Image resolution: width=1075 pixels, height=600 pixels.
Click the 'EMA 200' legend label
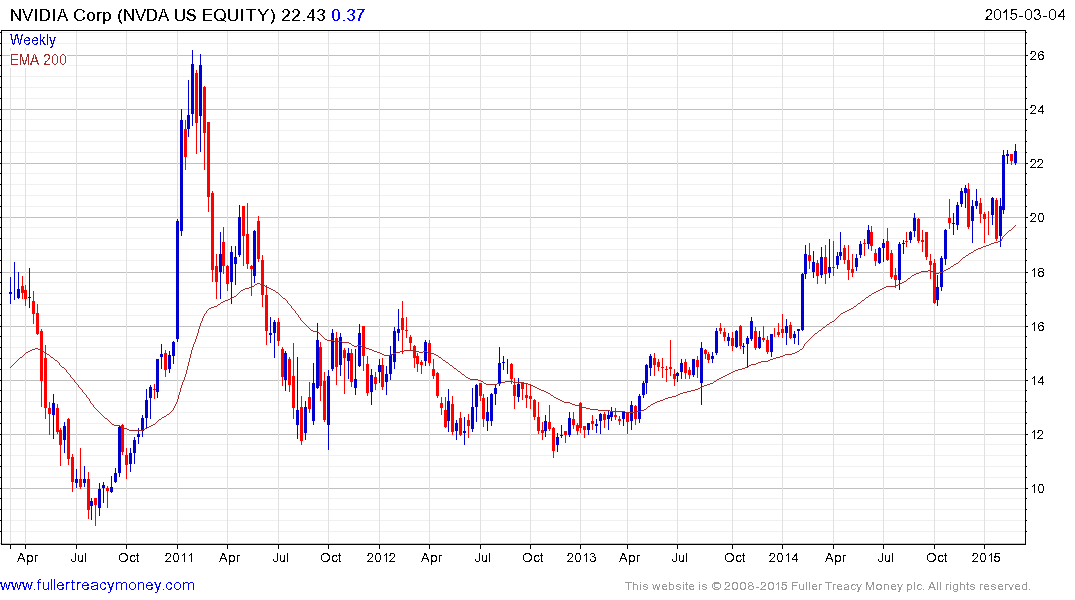pyautogui.click(x=38, y=60)
